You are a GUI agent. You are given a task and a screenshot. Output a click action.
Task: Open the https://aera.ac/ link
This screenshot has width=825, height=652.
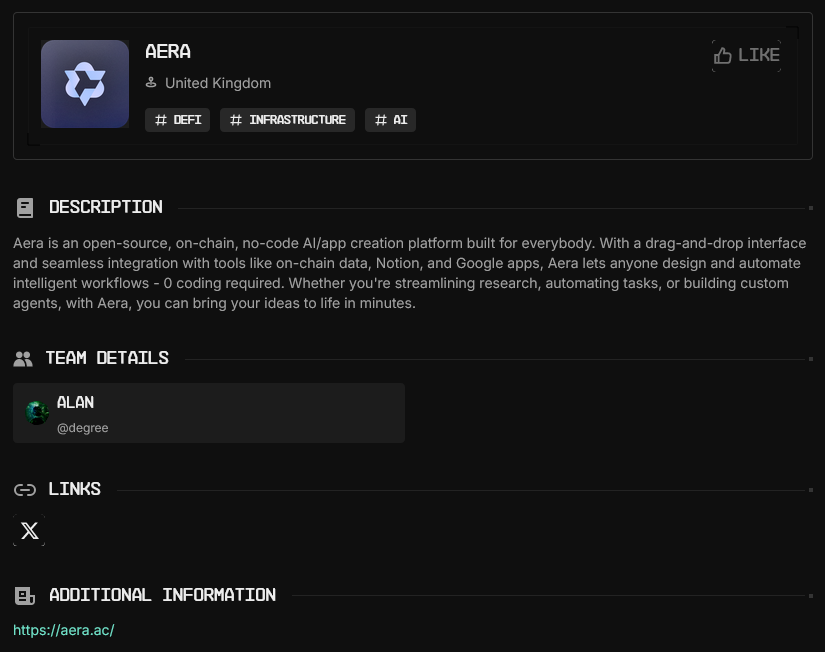[x=64, y=630]
